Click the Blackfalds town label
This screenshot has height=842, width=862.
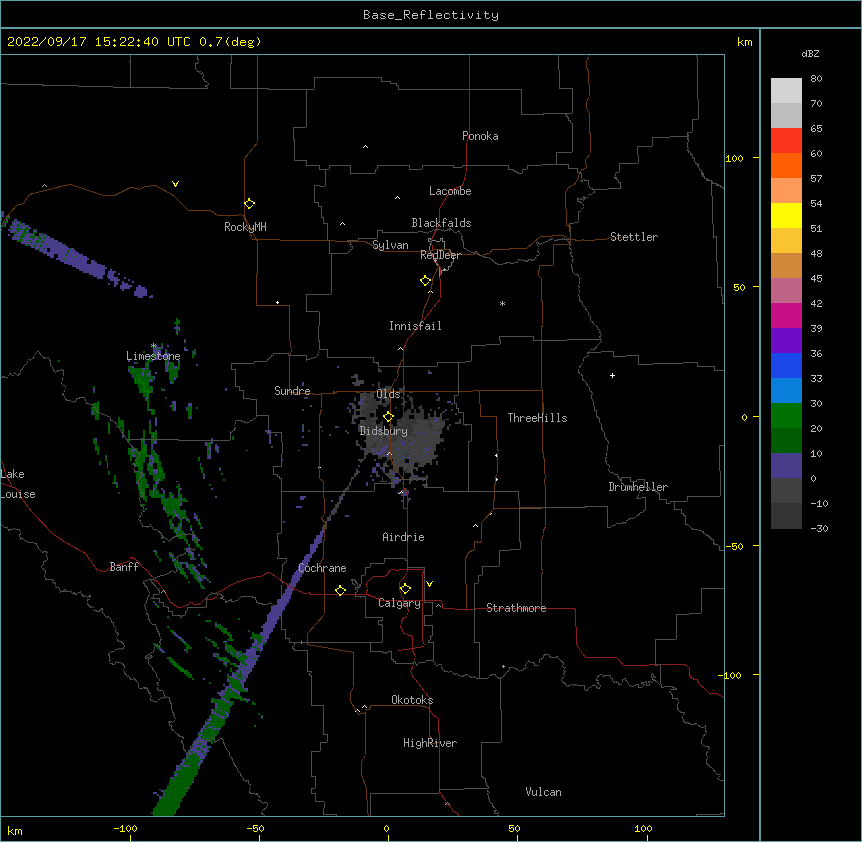point(441,223)
